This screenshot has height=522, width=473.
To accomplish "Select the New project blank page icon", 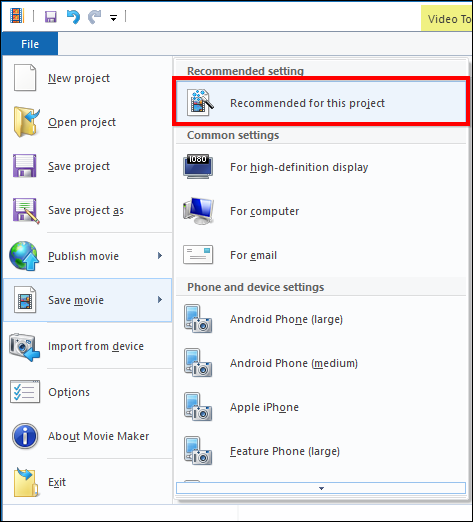I will 25,78.
